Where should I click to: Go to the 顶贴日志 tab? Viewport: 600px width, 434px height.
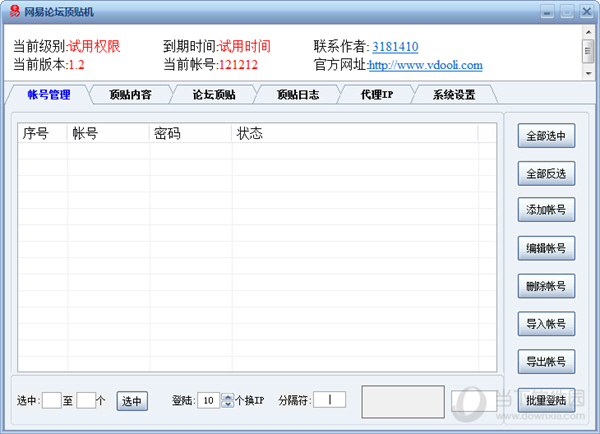[298, 95]
